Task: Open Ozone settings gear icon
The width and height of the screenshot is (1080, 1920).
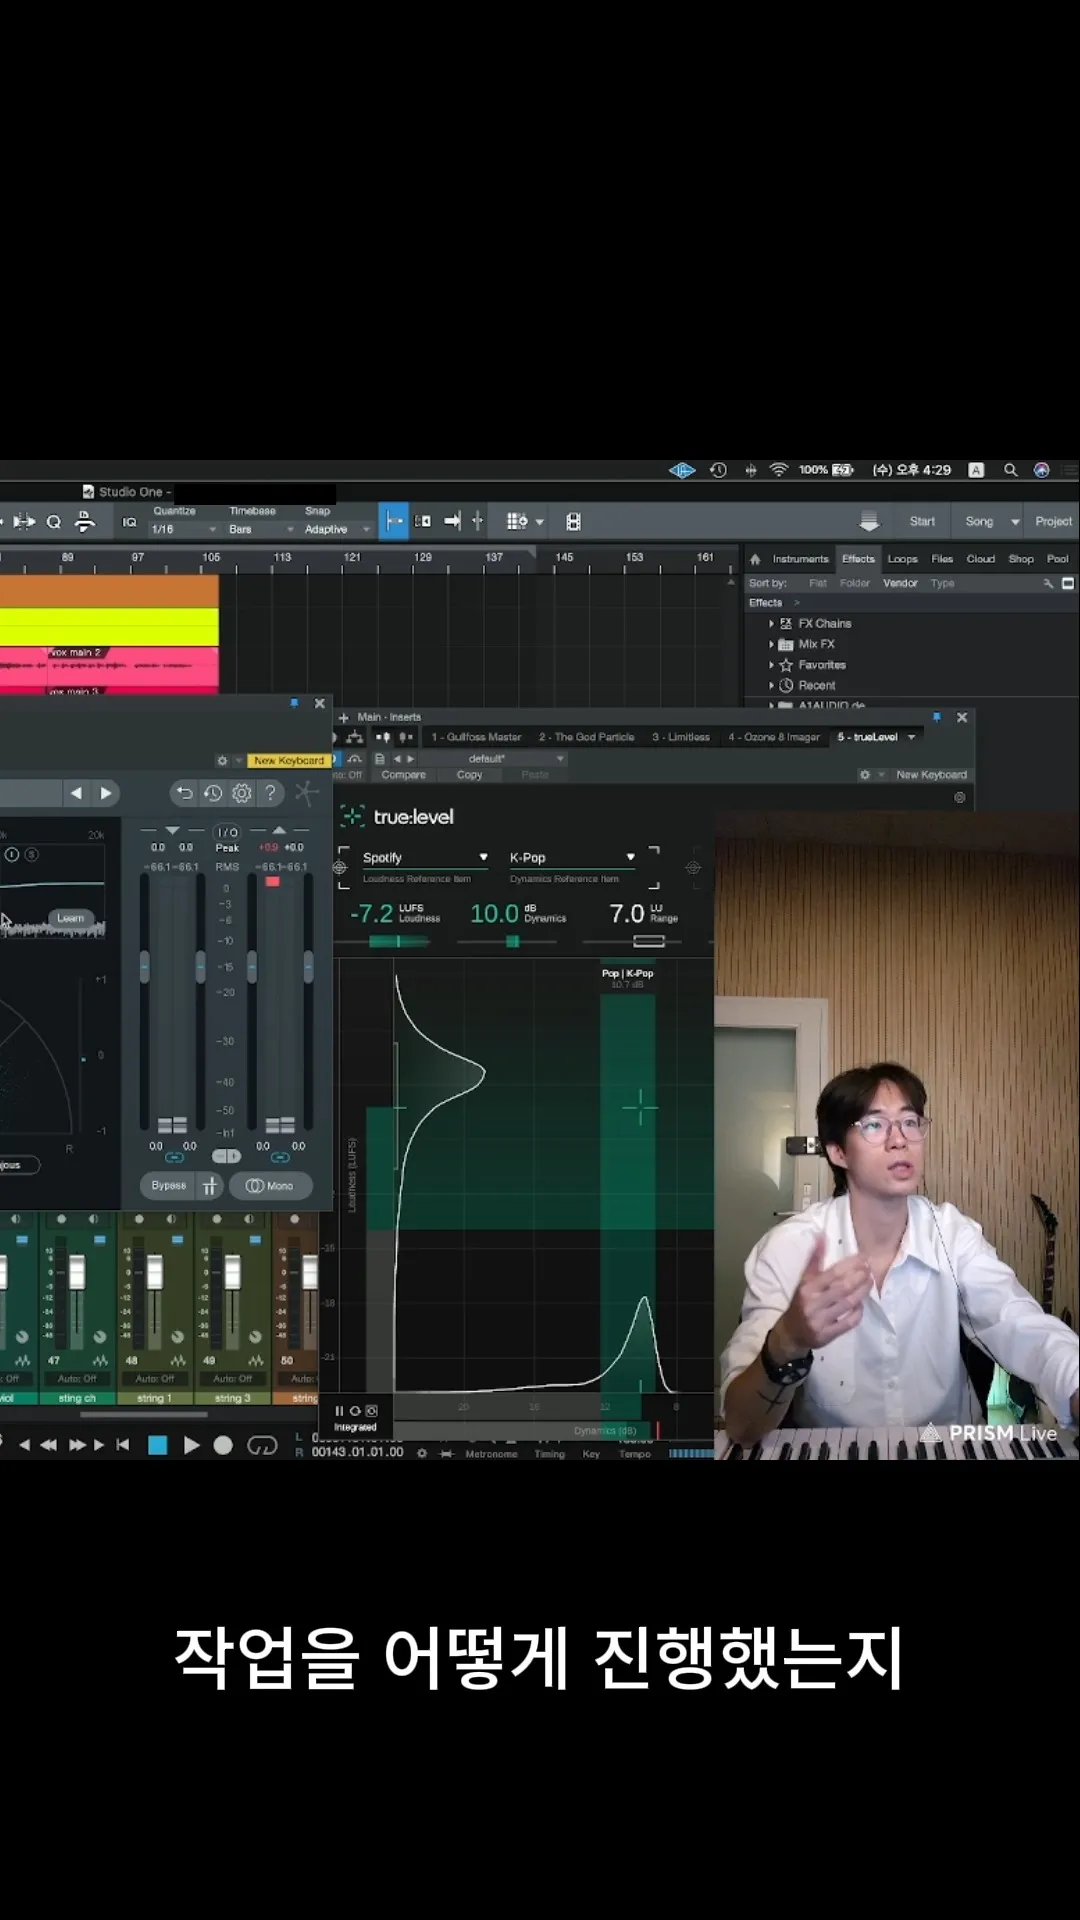Action: click(242, 793)
